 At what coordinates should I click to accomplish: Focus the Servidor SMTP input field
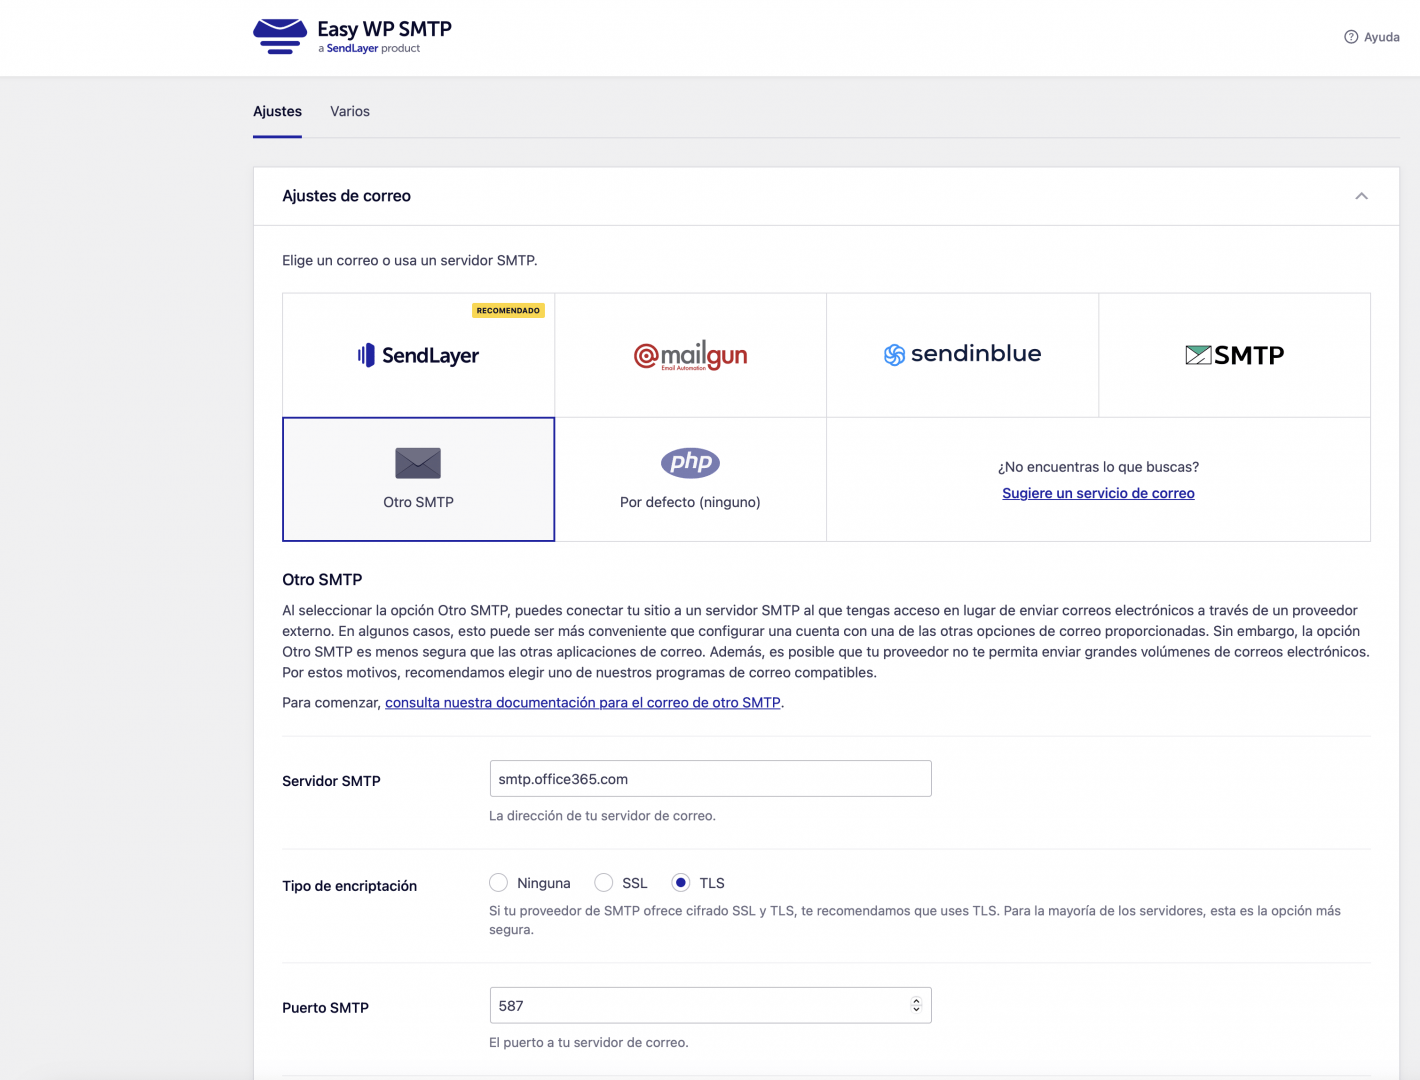pyautogui.click(x=710, y=779)
